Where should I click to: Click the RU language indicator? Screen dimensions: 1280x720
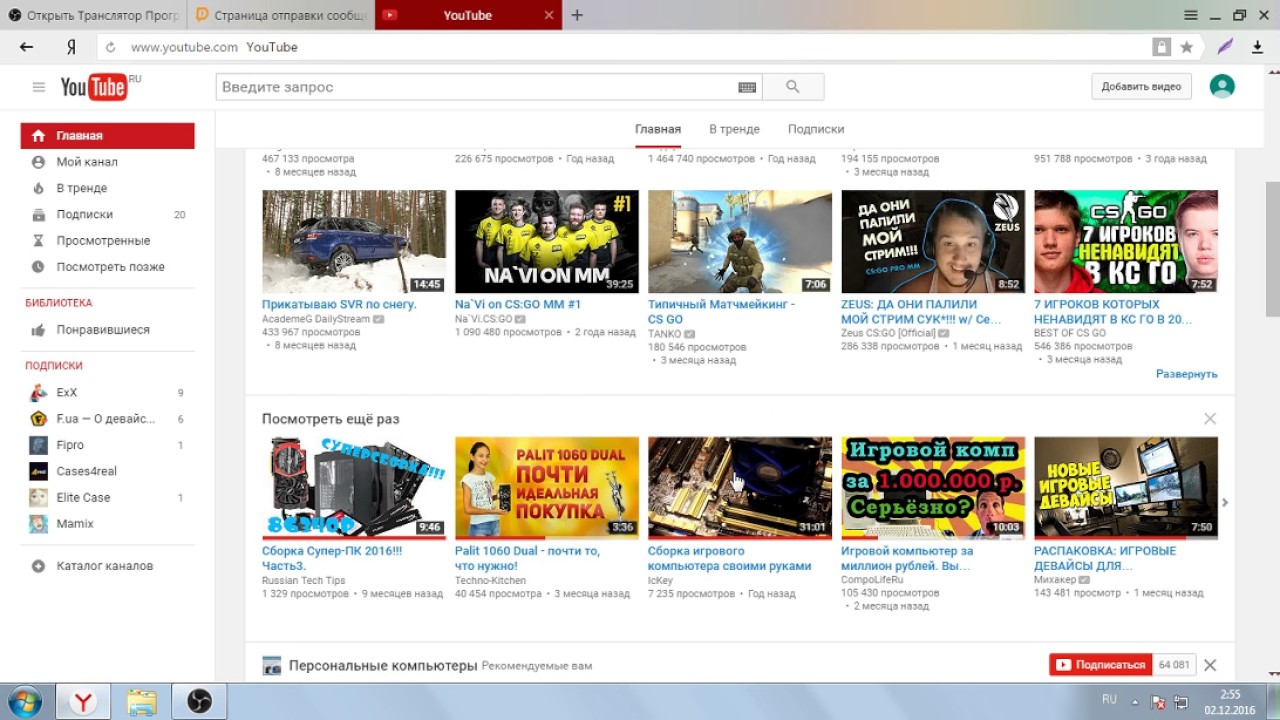pos(1109,699)
